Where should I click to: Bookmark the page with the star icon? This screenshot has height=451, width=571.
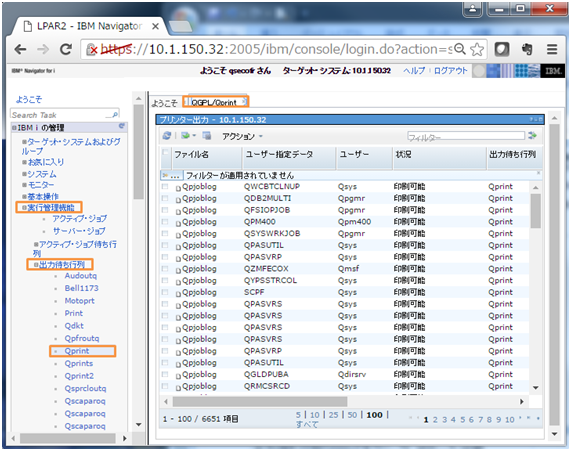tap(477, 49)
